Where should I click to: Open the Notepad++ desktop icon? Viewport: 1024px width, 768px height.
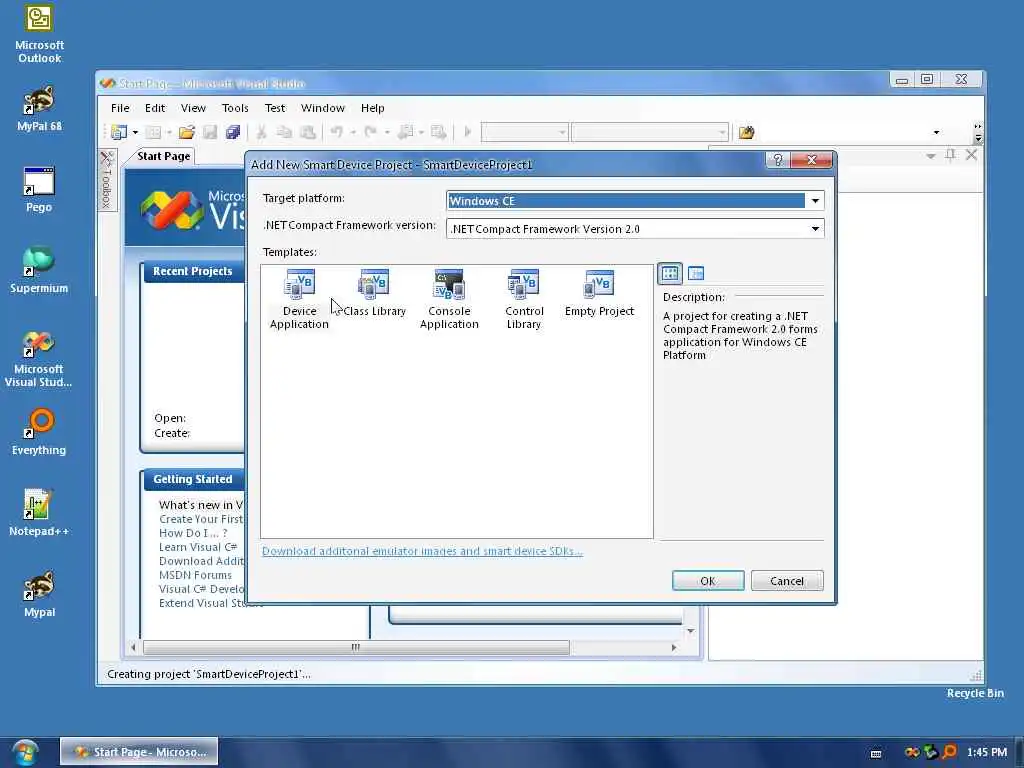(39, 513)
